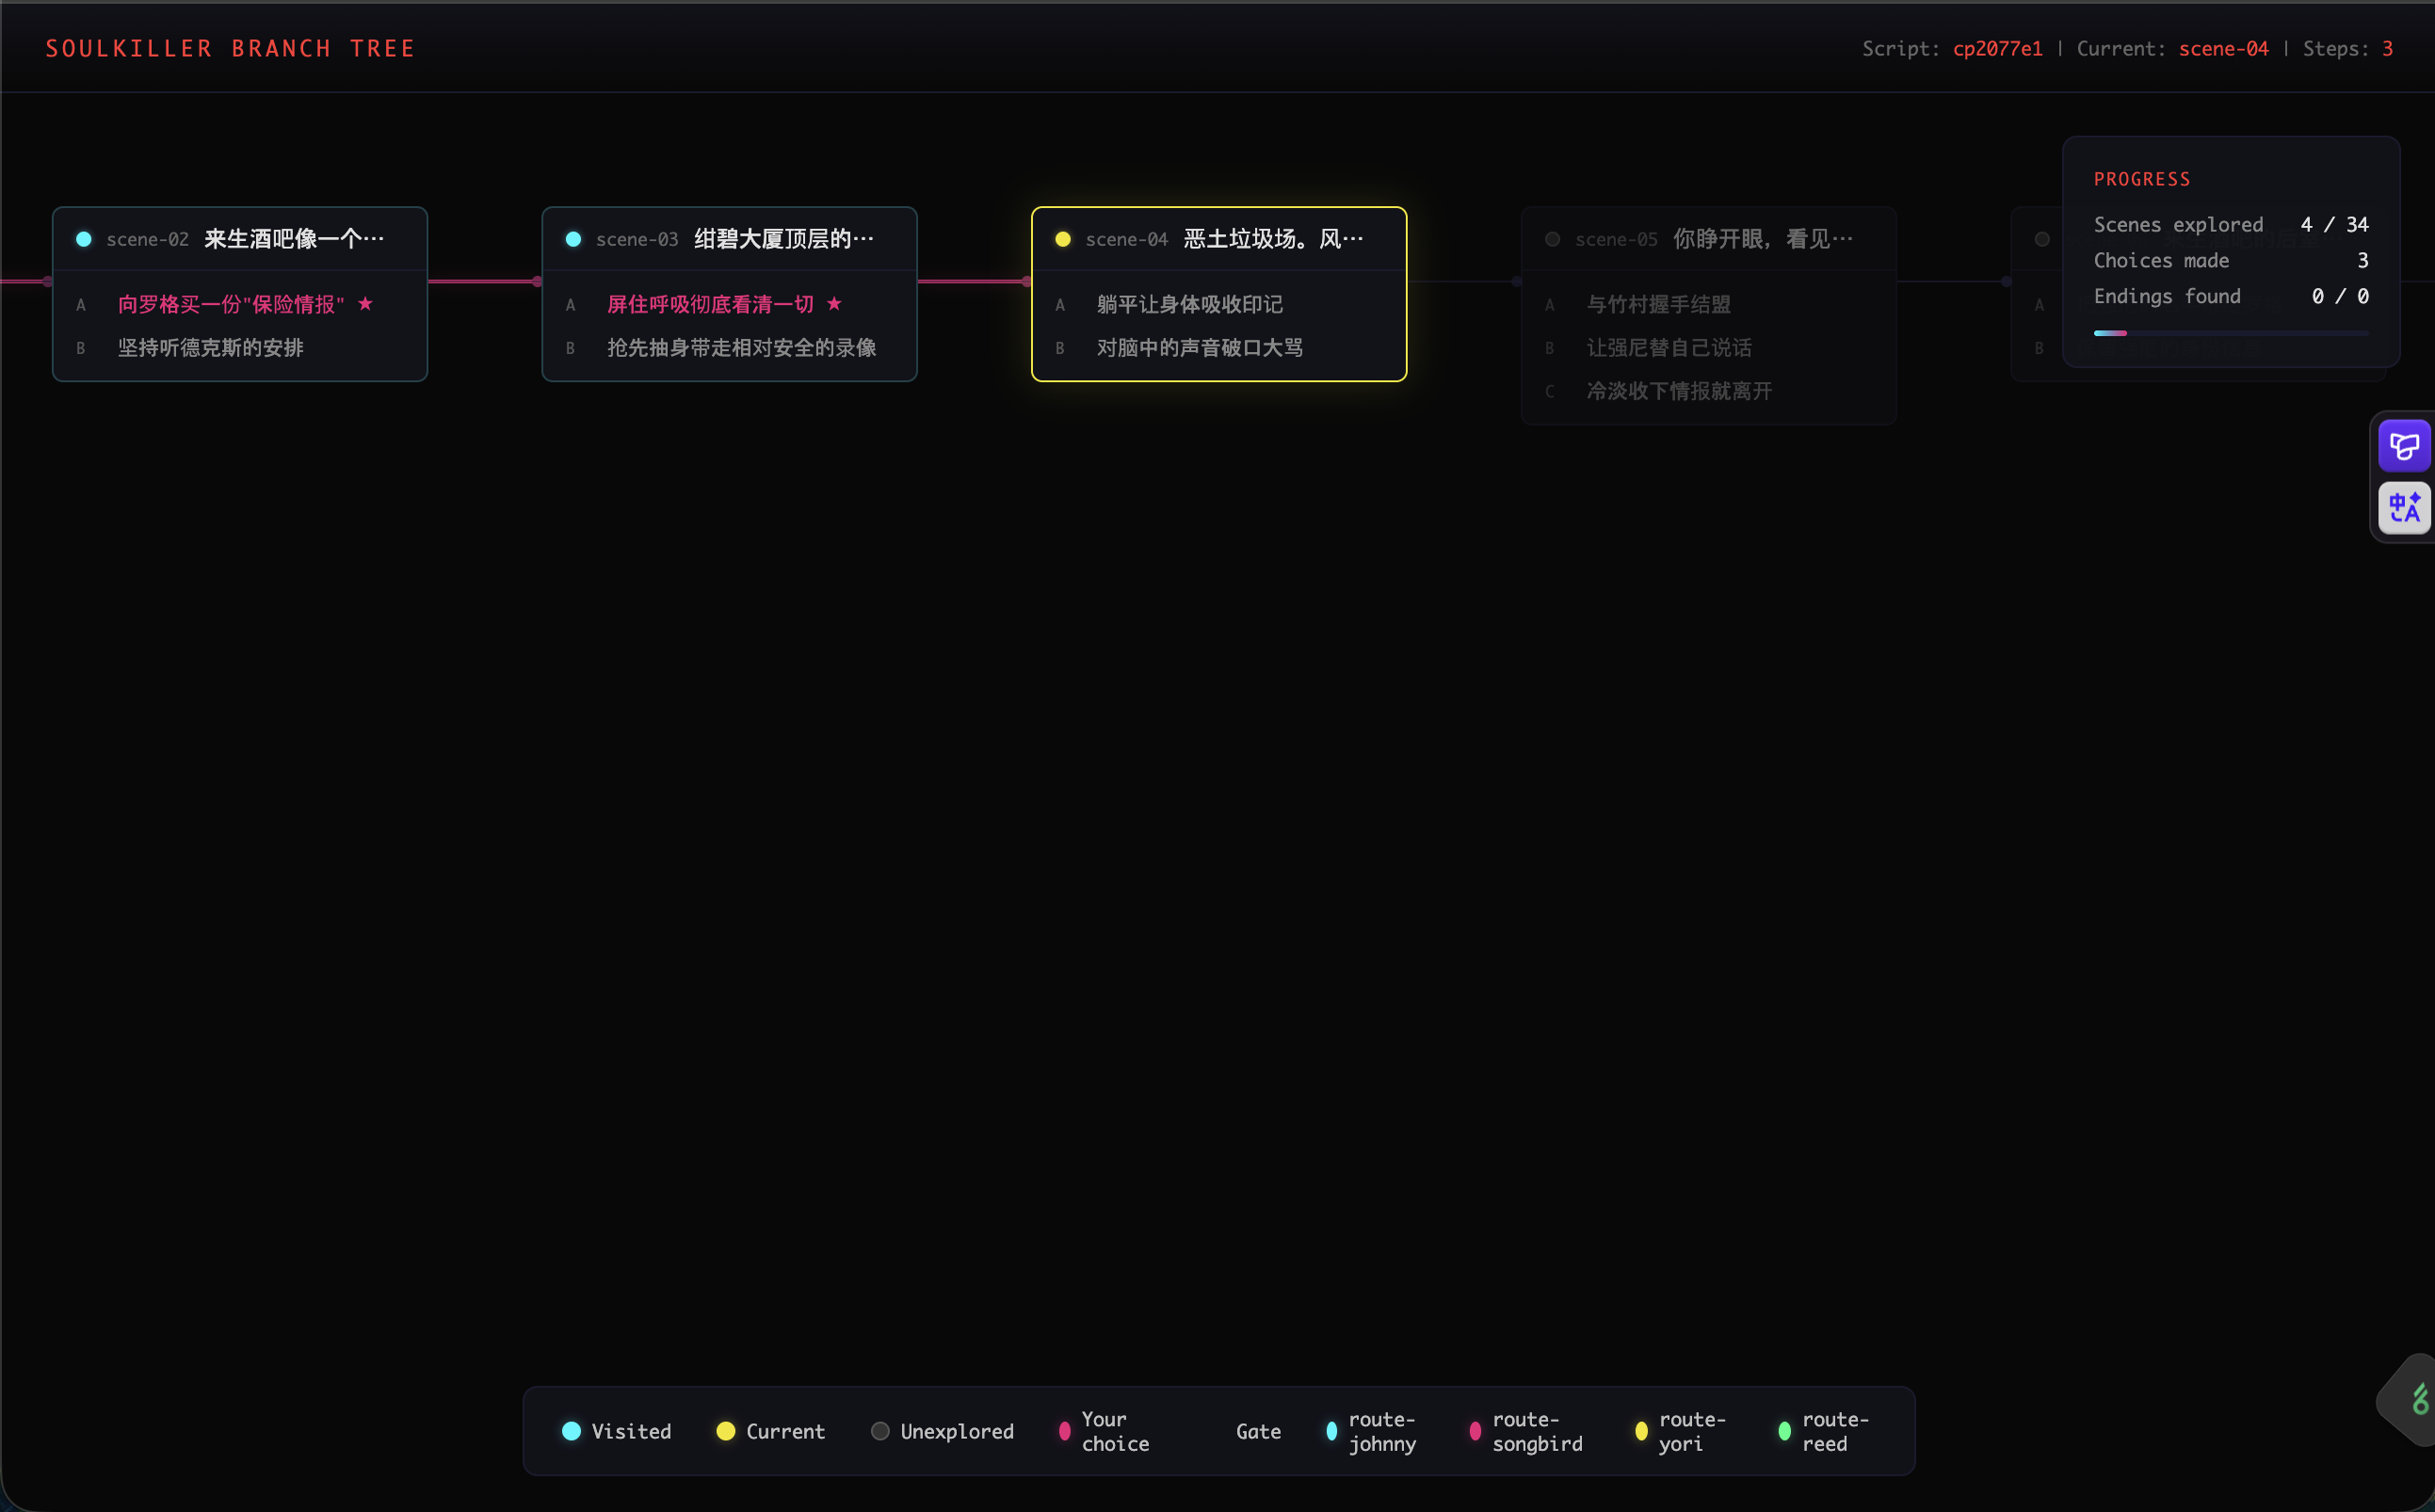Viewport: 2435px width, 1512px height.
Task: Click the translate language icon
Action: pyautogui.click(x=2404, y=508)
